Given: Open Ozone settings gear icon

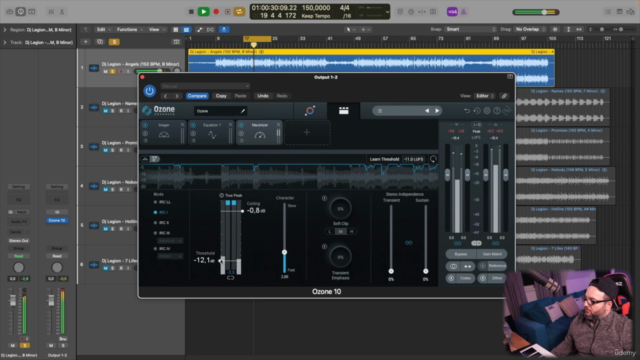Looking at the screenshot, I should [487, 111].
